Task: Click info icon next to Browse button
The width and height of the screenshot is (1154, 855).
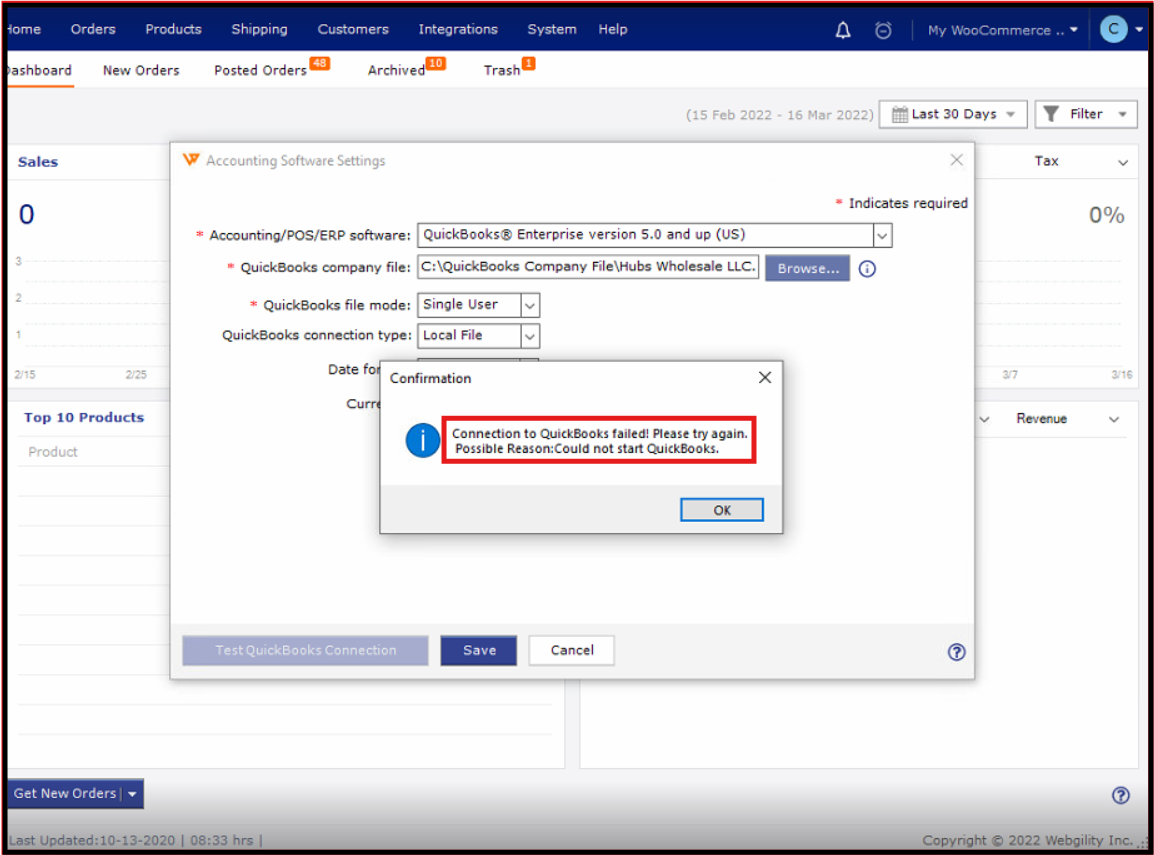Action: coord(867,269)
